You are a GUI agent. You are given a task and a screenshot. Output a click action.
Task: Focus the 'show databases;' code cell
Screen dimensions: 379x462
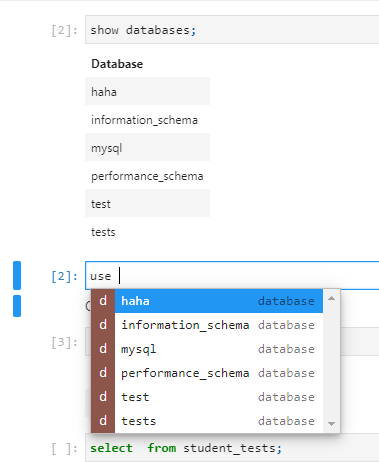click(x=232, y=30)
